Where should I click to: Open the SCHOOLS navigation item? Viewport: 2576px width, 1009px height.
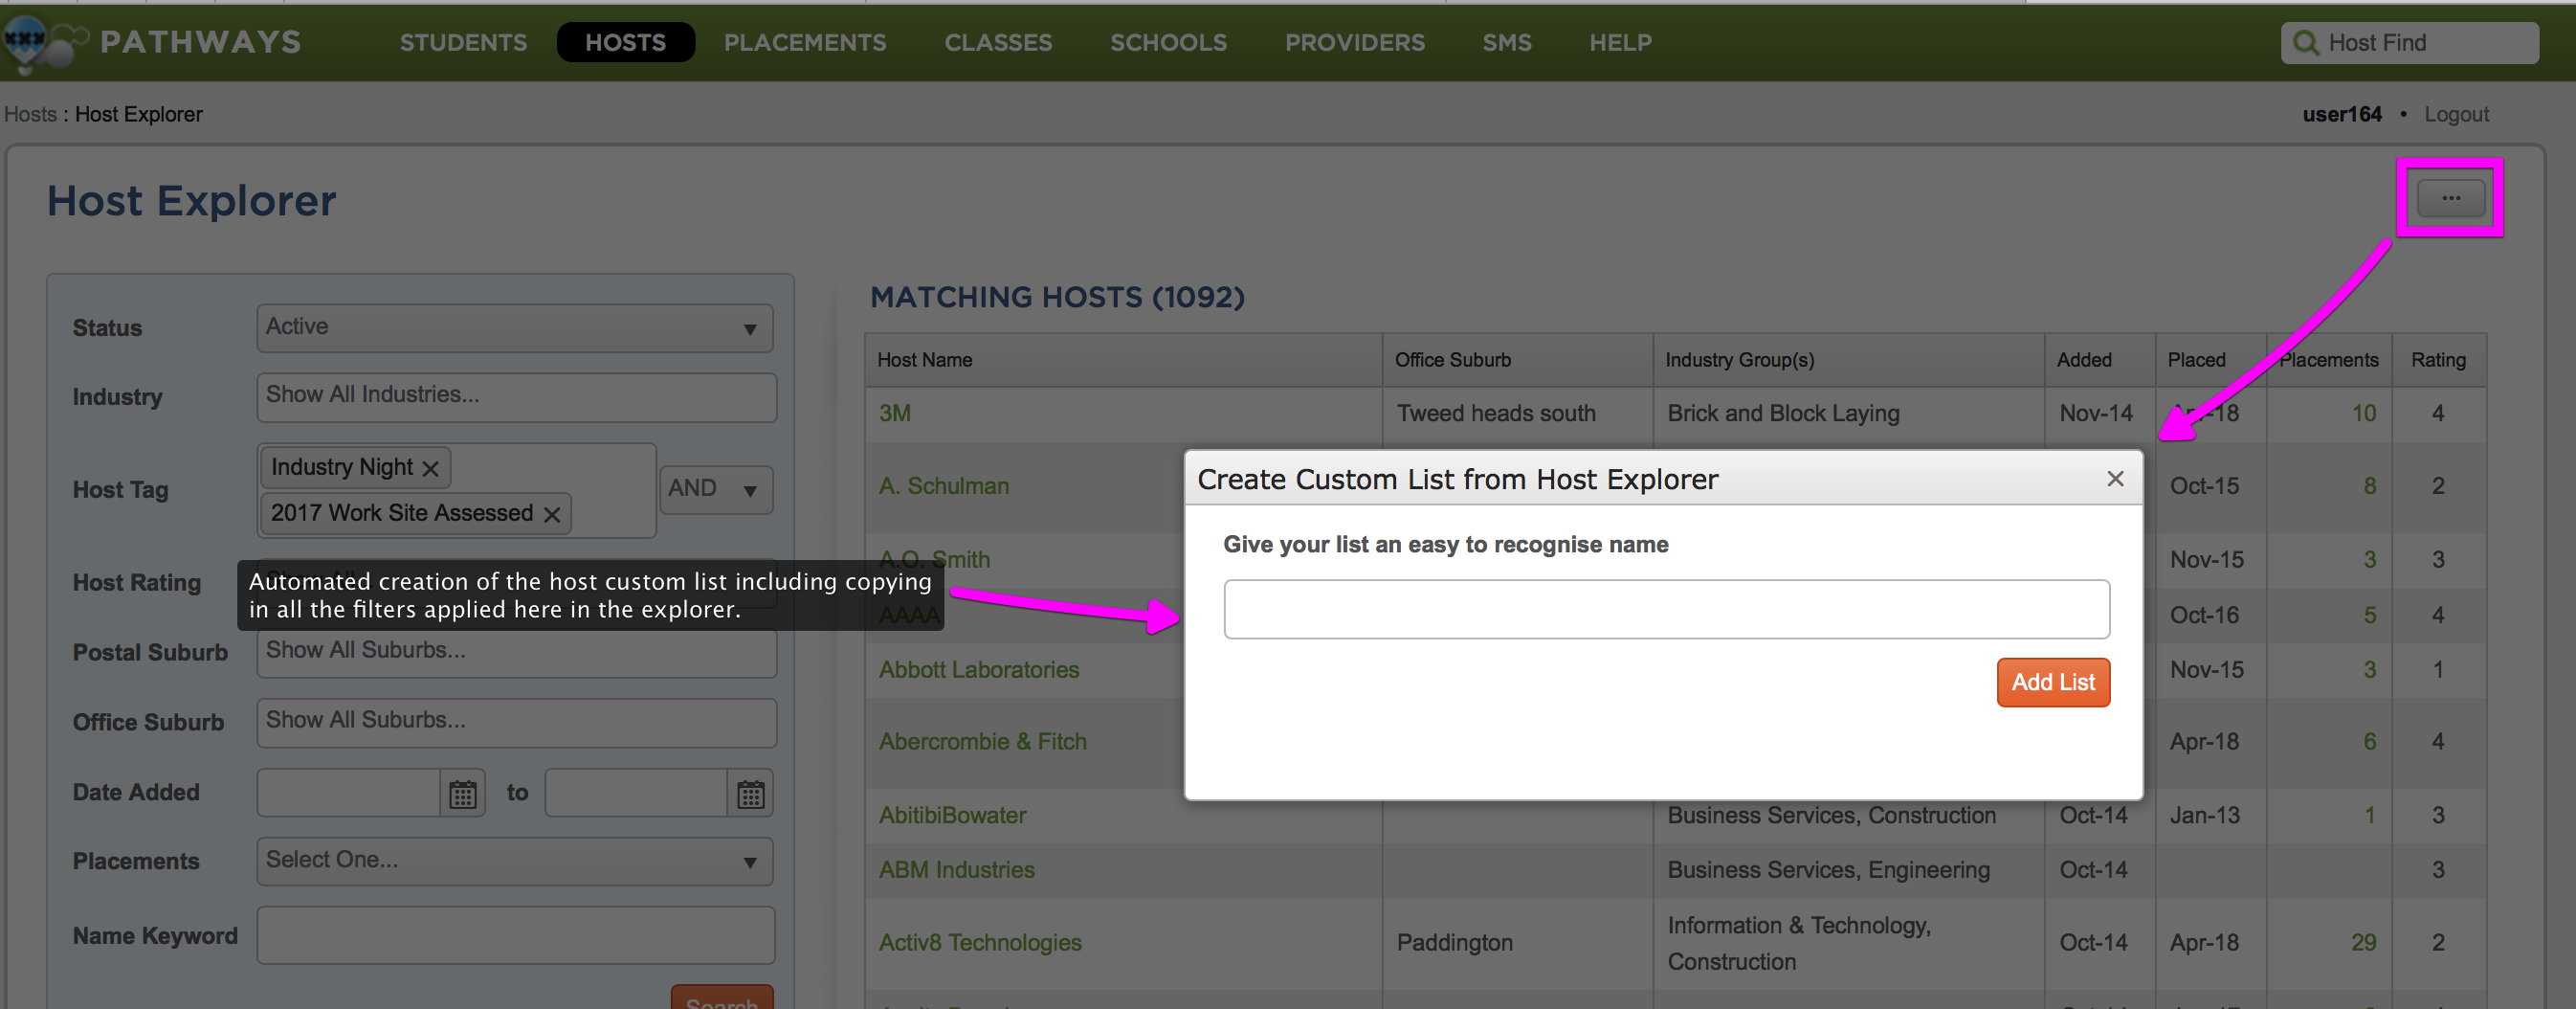[1168, 42]
